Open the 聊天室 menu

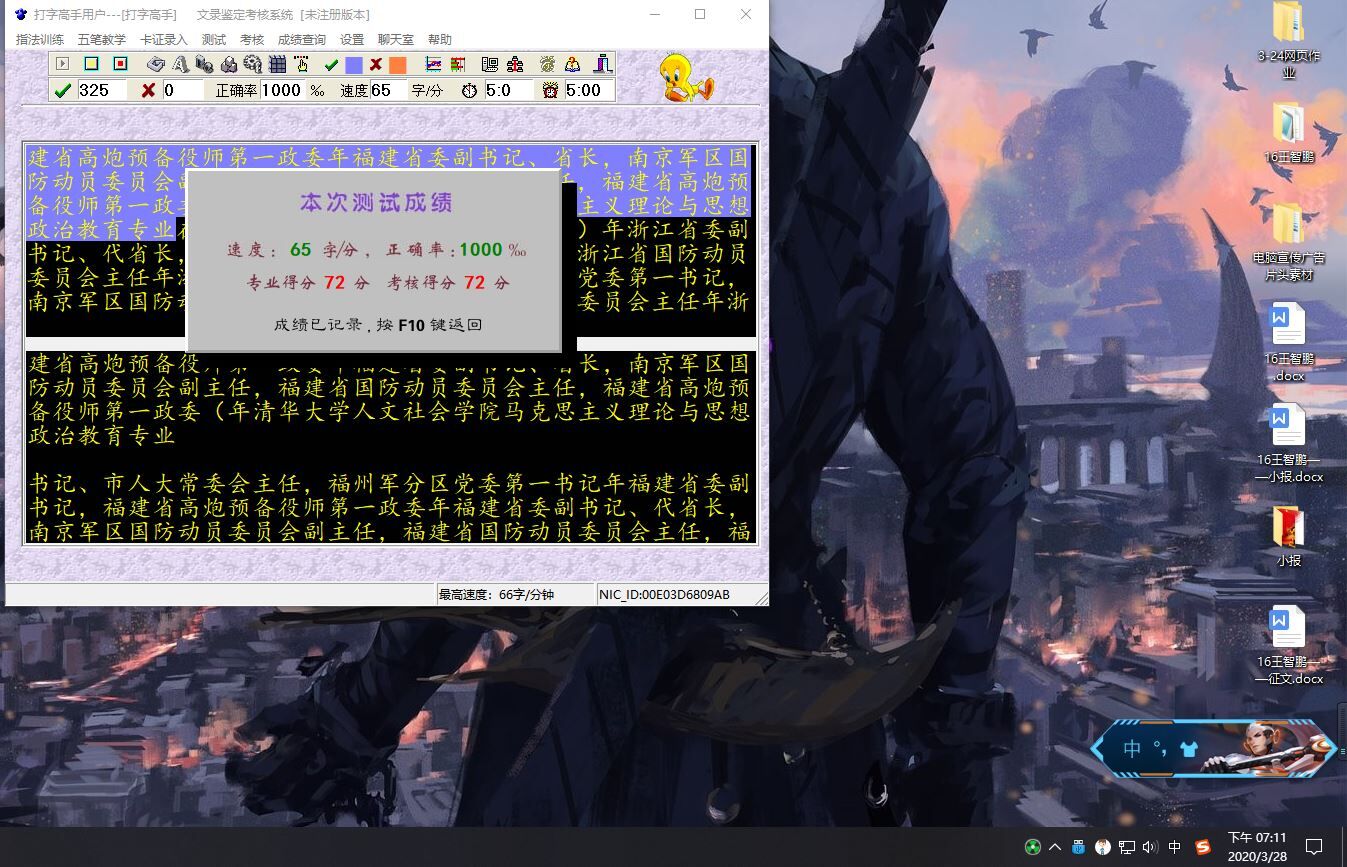pos(395,40)
